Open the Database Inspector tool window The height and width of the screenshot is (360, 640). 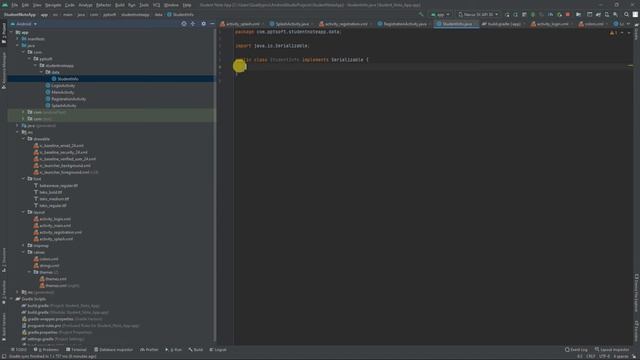113,350
